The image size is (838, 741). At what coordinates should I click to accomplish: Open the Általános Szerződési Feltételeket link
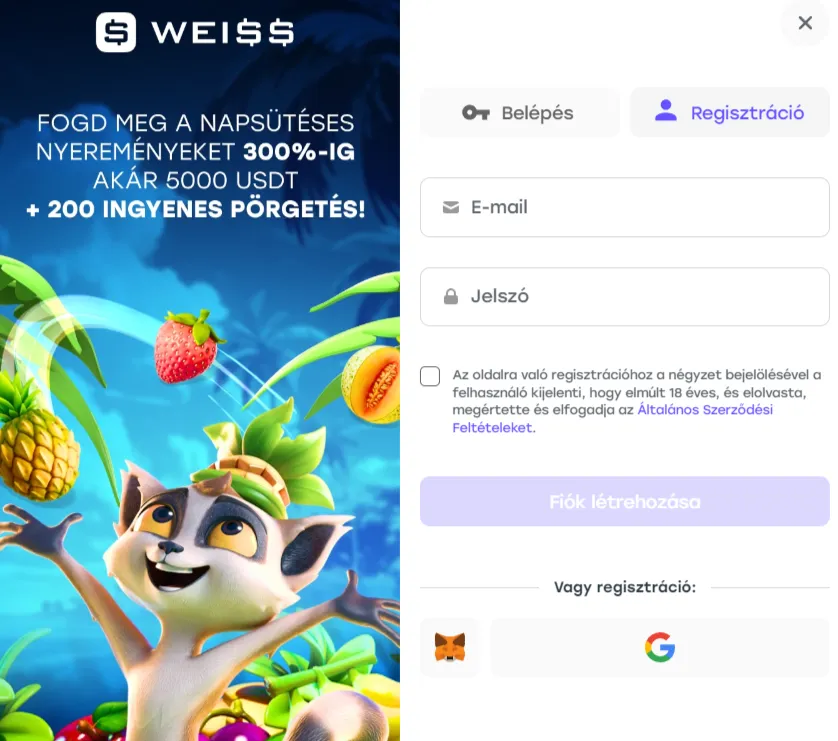pyautogui.click(x=612, y=419)
